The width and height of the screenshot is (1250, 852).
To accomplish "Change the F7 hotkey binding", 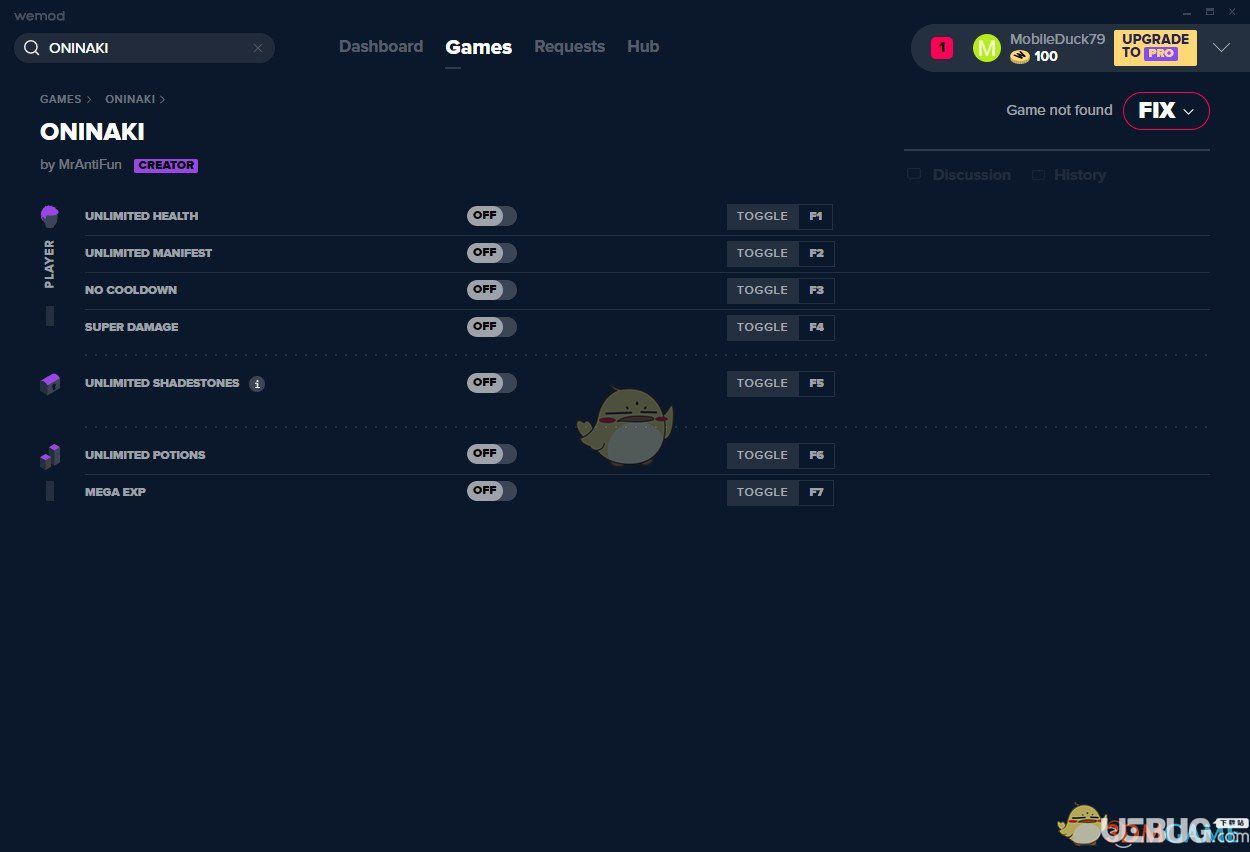I will pos(816,492).
